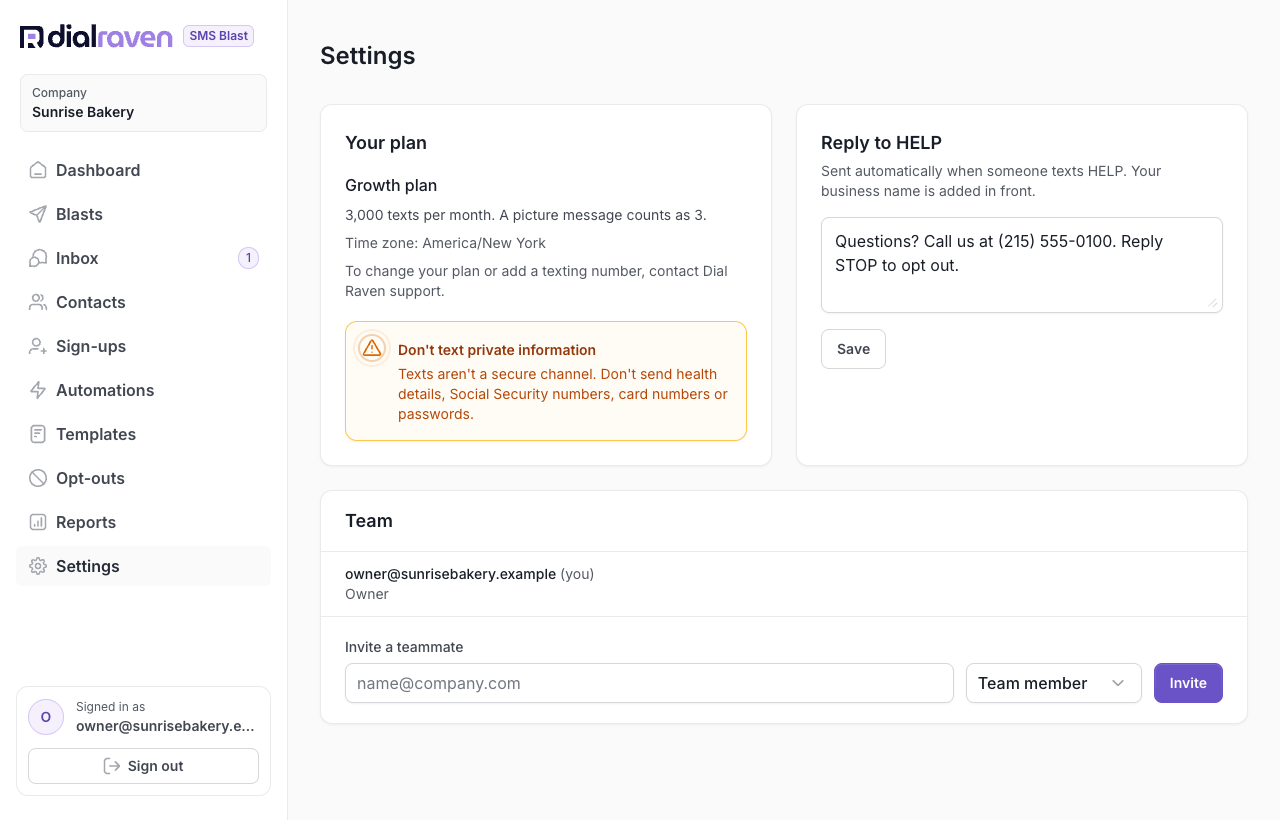This screenshot has height=820, width=1280.
Task: Click the signed-in email address text
Action: coord(165,727)
